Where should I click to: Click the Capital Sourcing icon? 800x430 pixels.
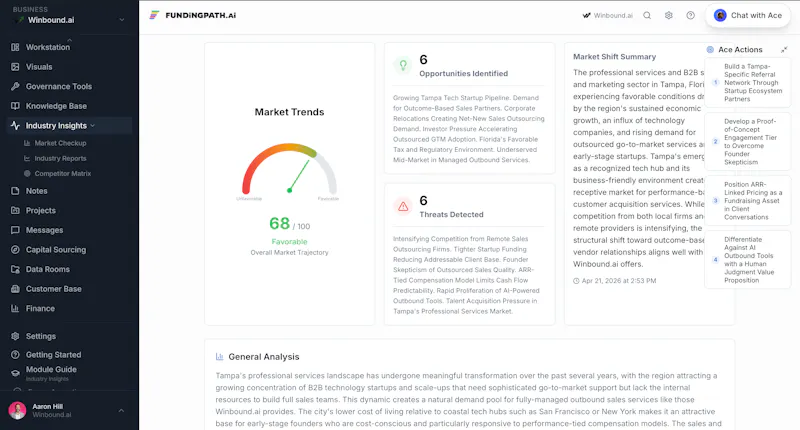click(15, 249)
